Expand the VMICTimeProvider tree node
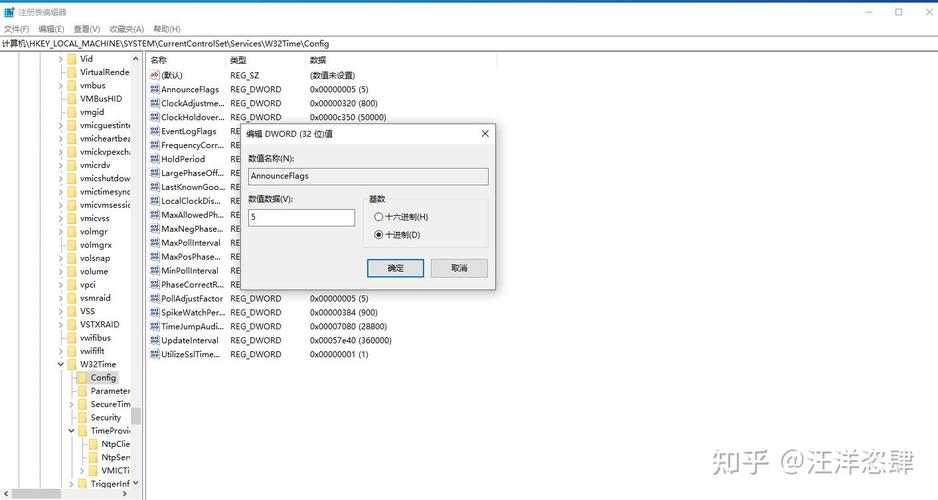Screen dimensions: 938x500 [83, 471]
